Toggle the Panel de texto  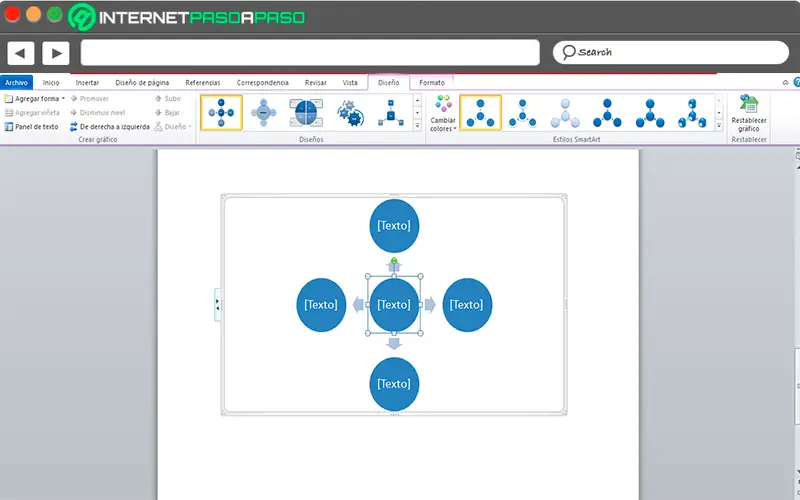pos(32,127)
